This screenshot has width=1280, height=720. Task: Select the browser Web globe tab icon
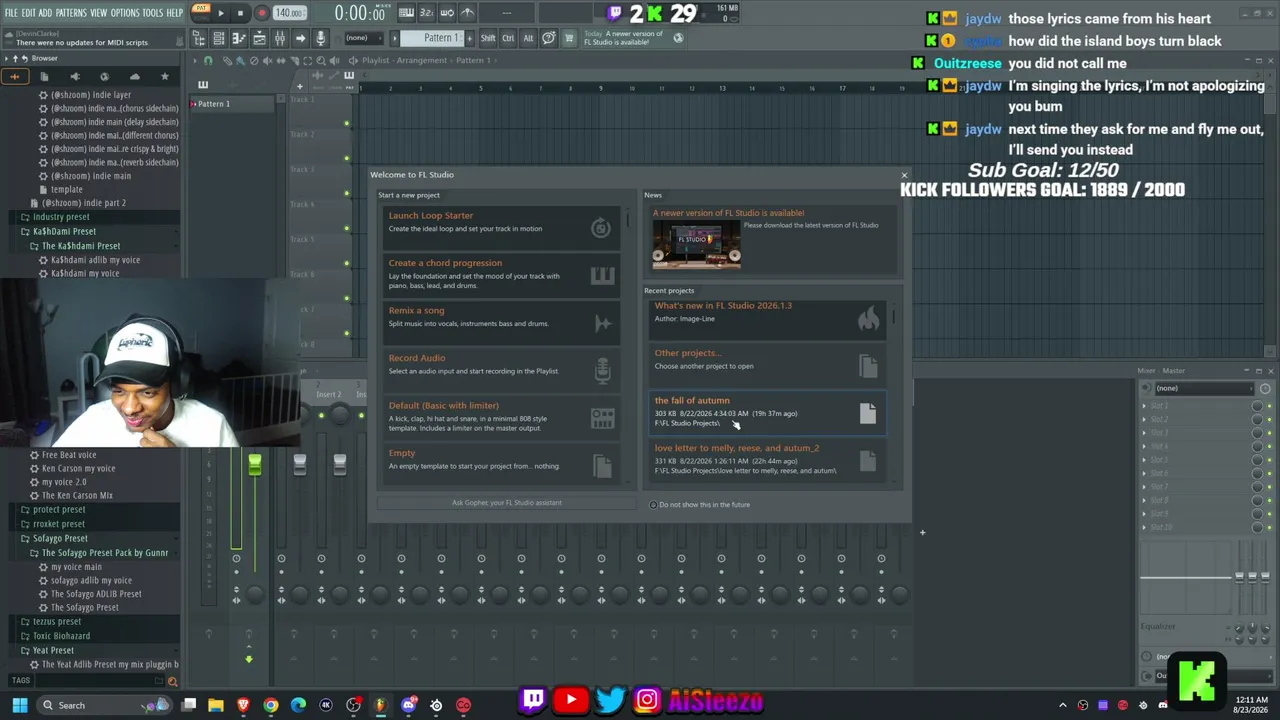point(104,76)
